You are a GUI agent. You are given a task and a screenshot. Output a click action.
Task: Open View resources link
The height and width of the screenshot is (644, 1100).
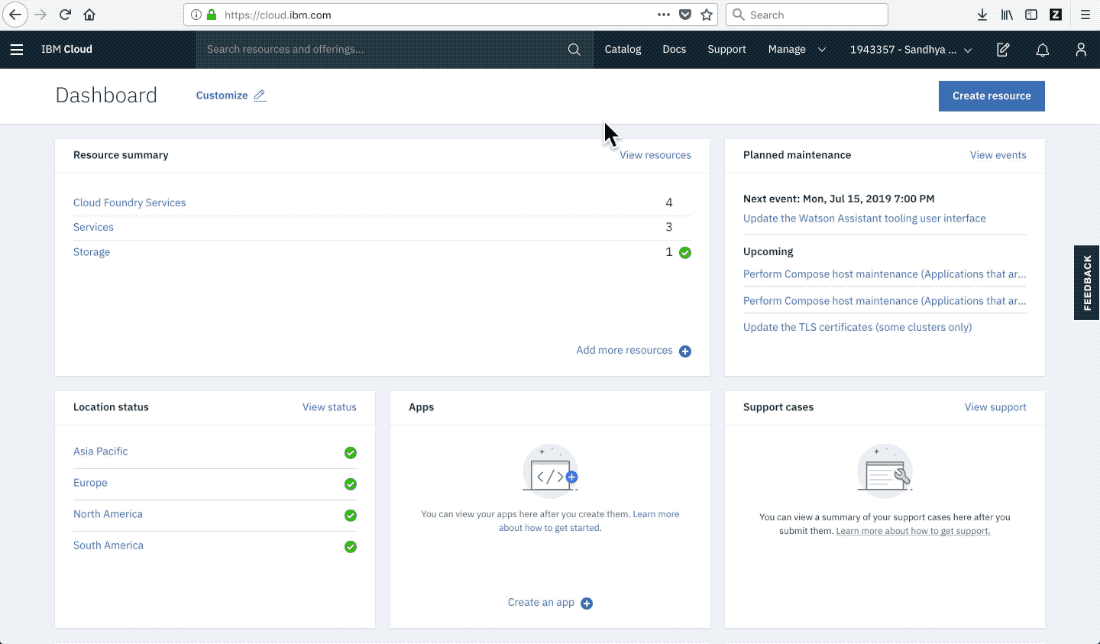pos(655,155)
